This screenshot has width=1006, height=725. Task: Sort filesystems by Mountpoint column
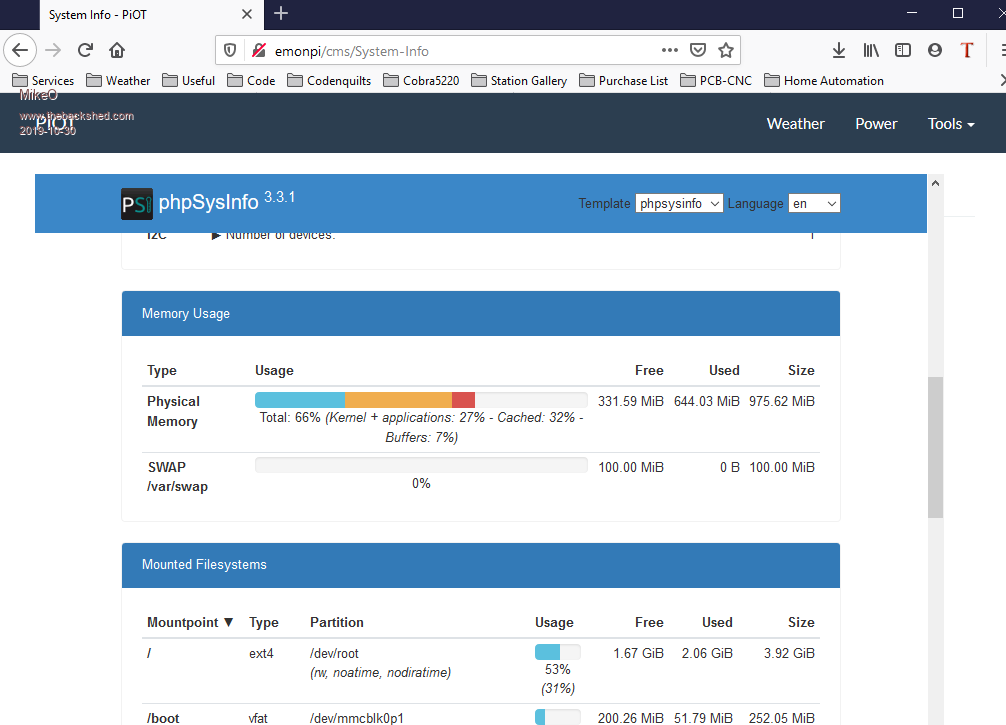pos(190,622)
